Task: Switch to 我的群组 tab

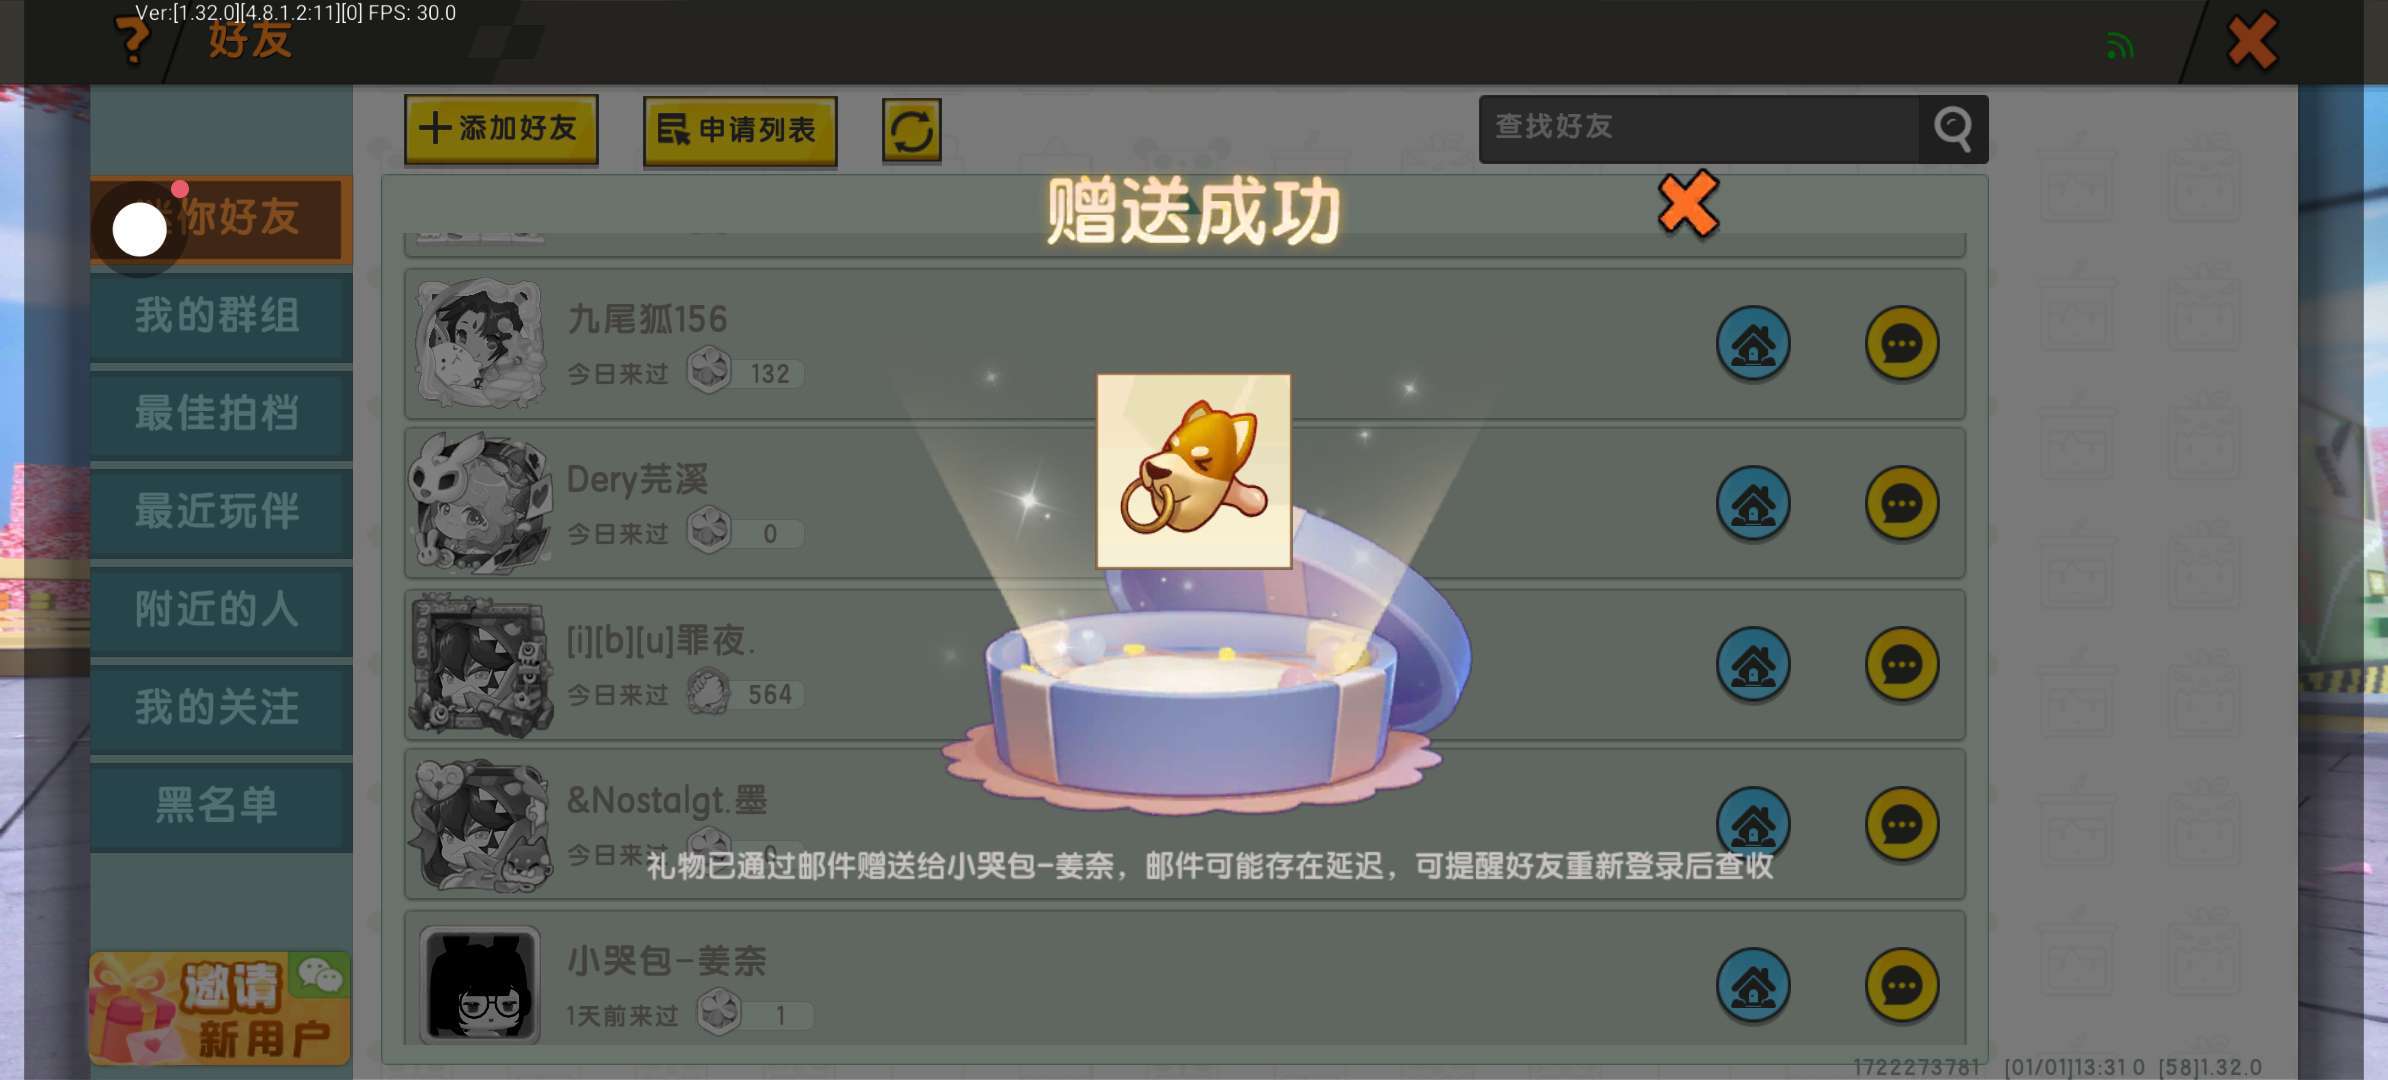Action: point(220,316)
